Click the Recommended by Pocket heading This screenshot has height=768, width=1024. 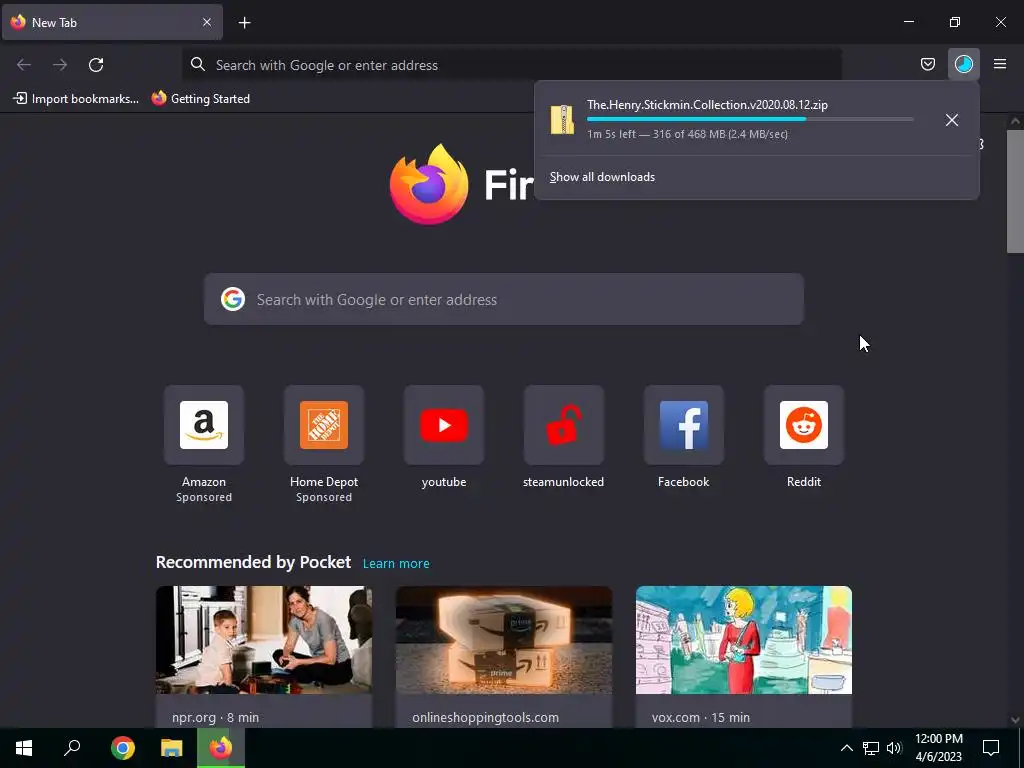coord(253,562)
